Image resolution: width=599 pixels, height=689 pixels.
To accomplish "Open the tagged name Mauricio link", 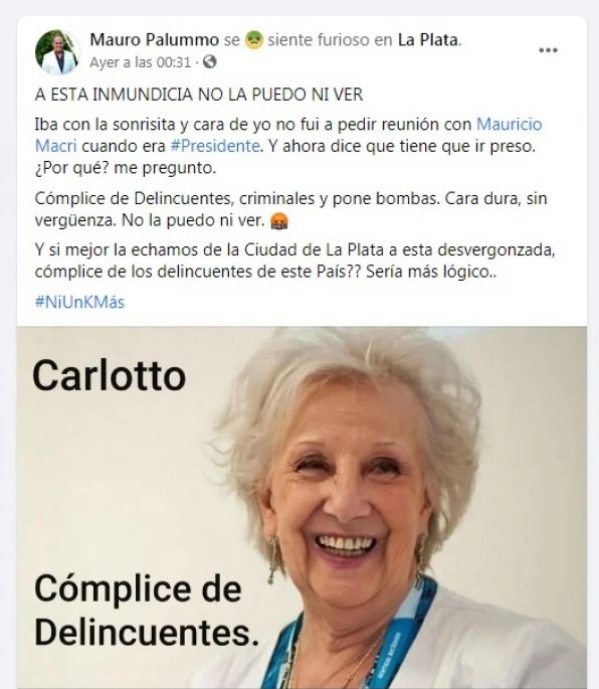I will click(509, 124).
